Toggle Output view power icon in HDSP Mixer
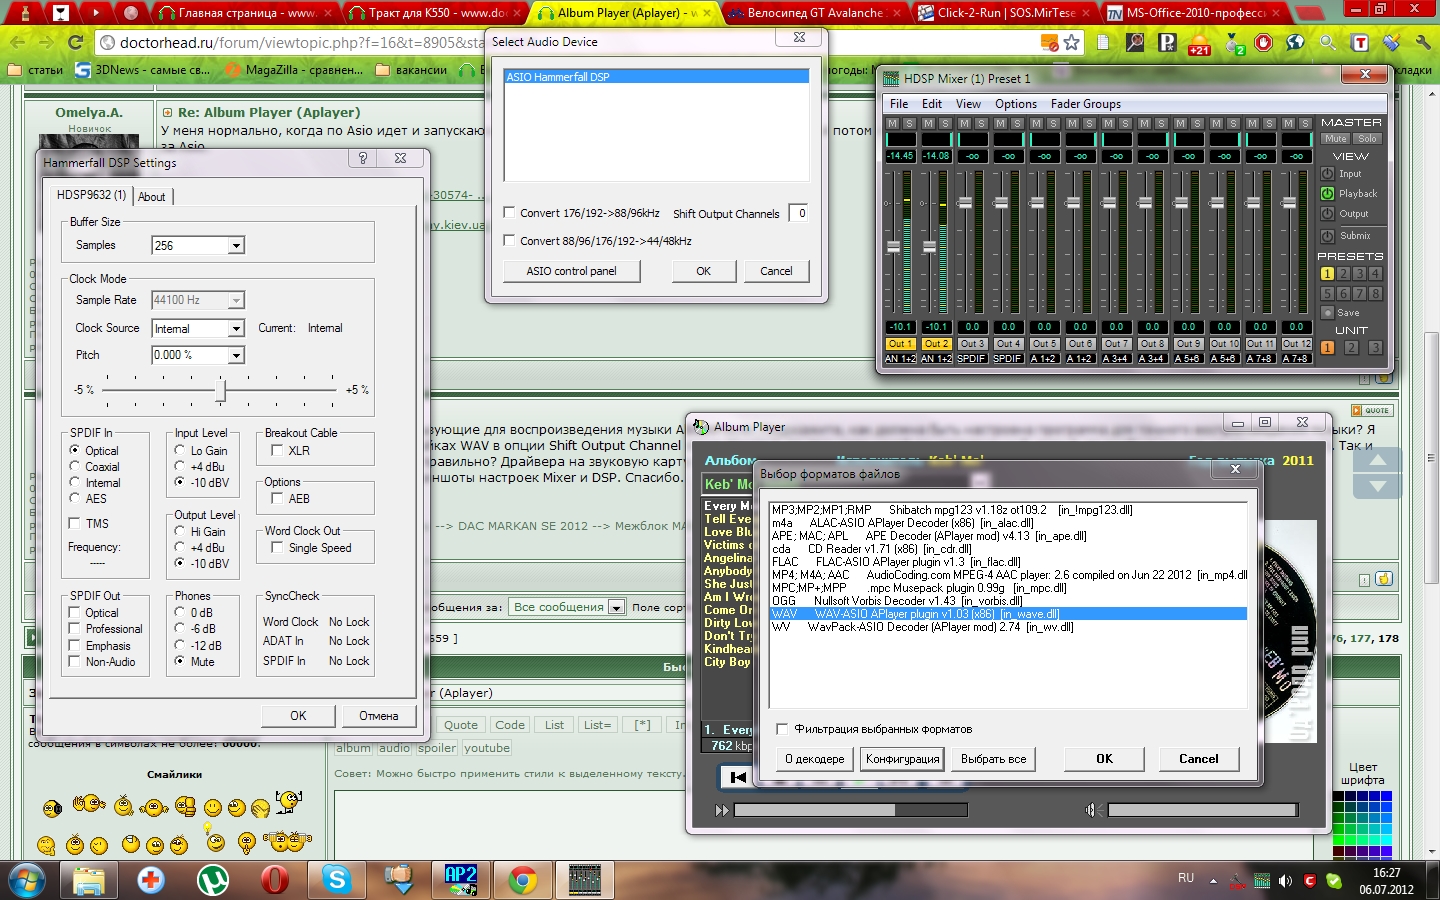This screenshot has width=1440, height=900. point(1328,214)
